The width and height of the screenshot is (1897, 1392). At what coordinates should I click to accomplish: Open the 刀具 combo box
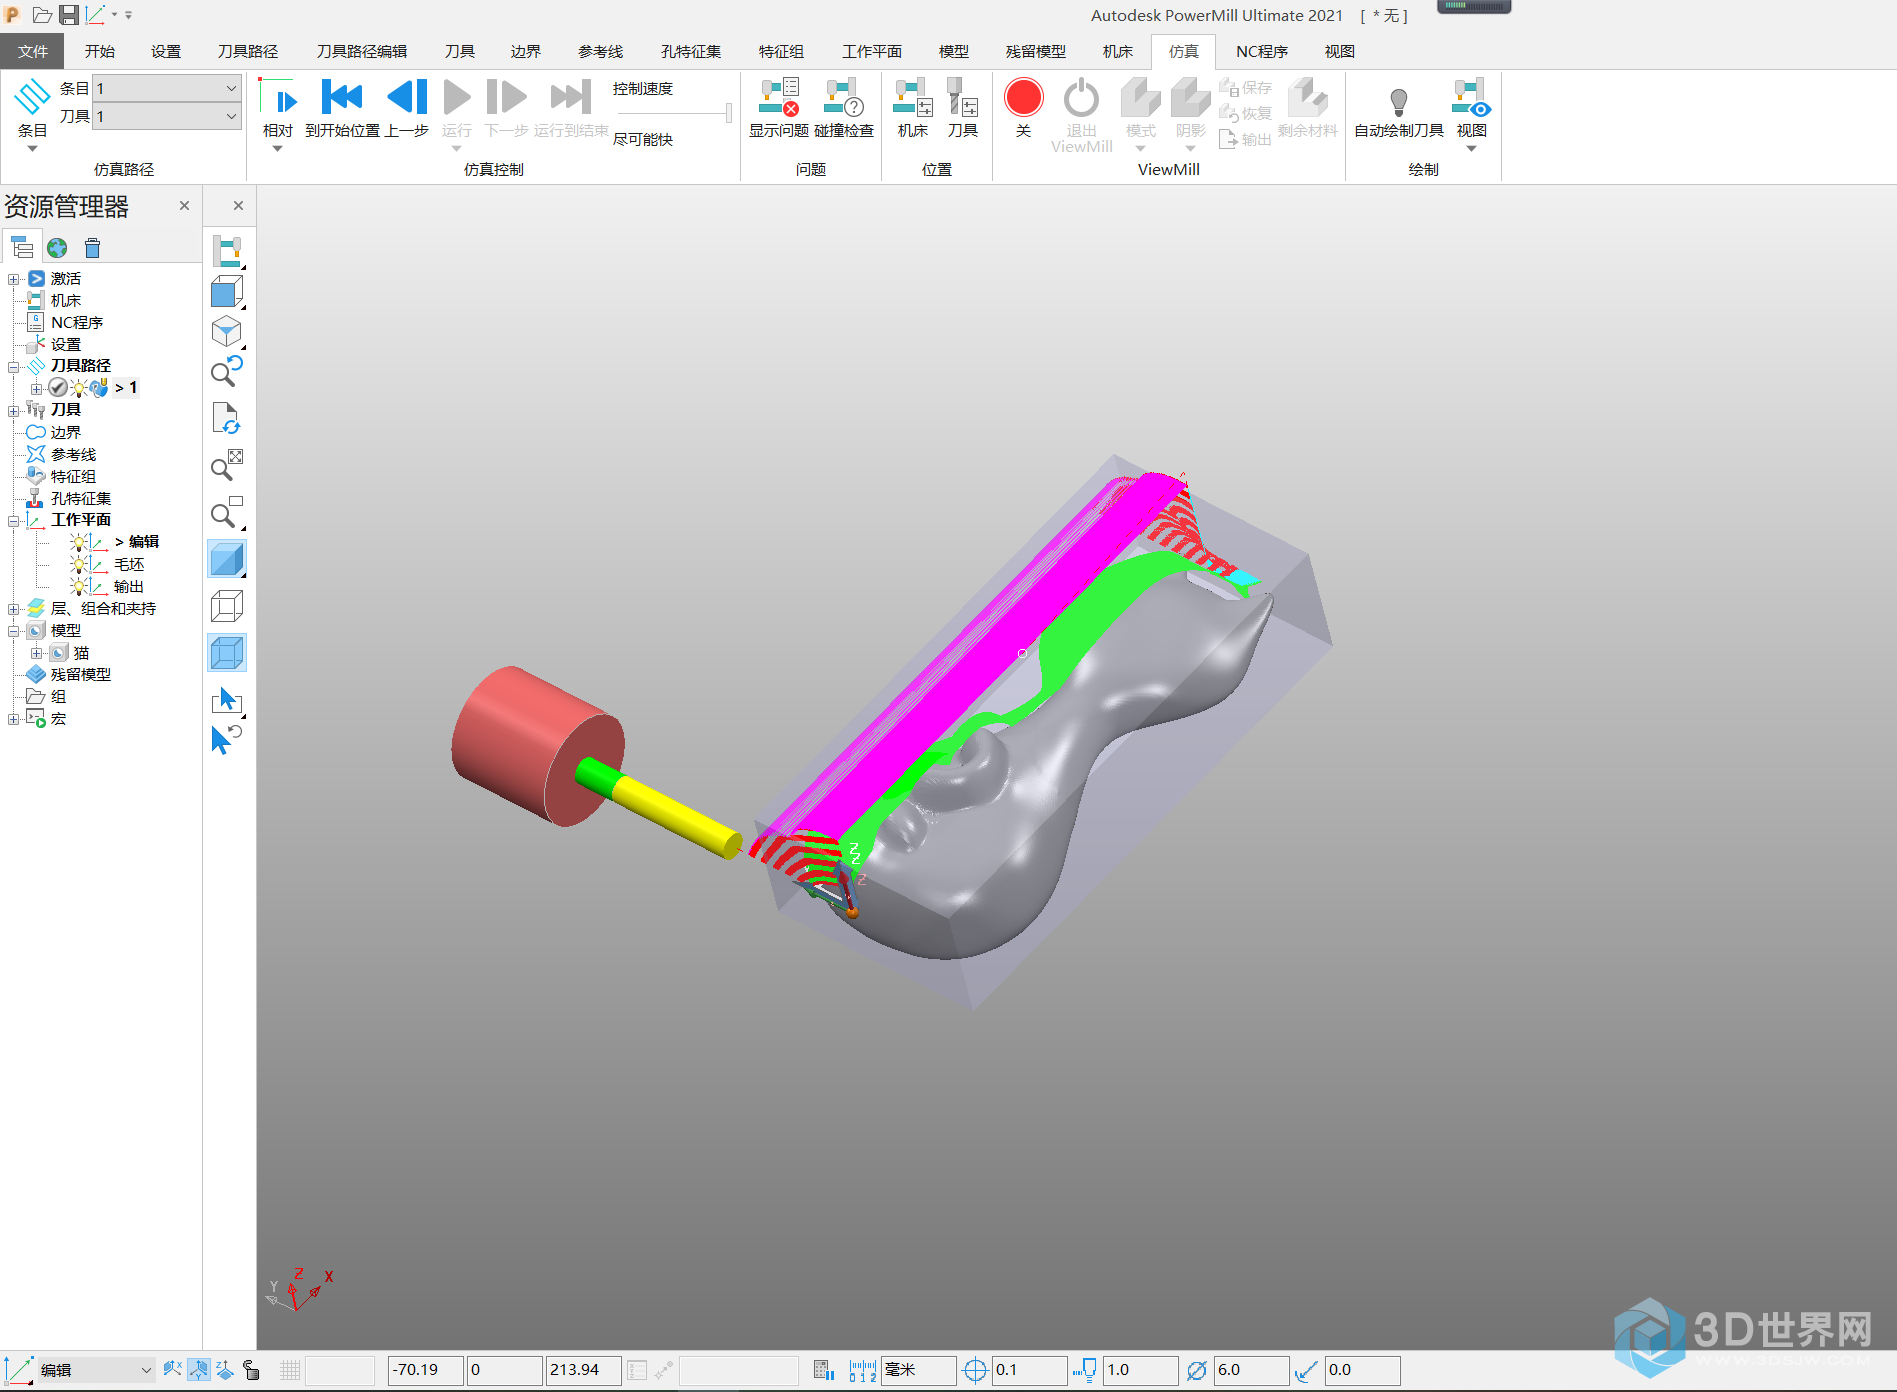point(167,116)
